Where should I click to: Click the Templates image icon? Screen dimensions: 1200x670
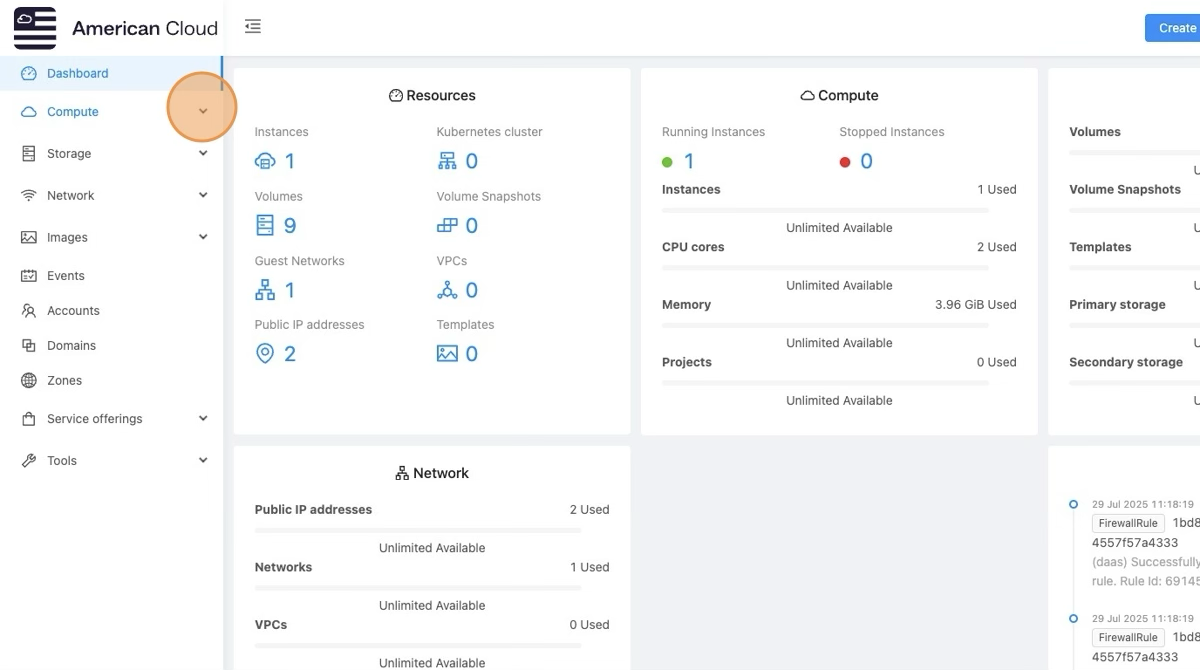click(447, 354)
